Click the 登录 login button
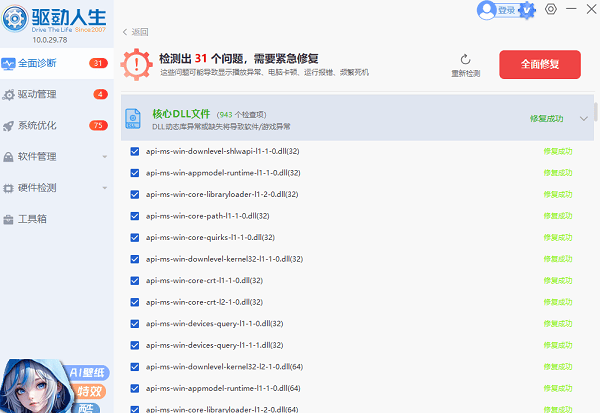 [x=506, y=11]
